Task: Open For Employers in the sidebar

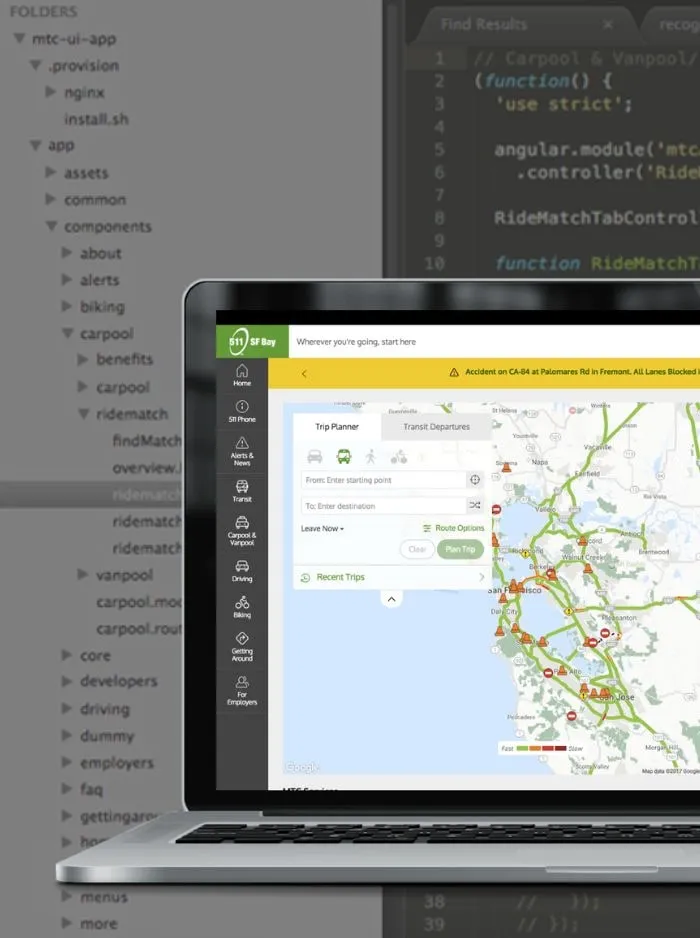Action: pos(242,690)
